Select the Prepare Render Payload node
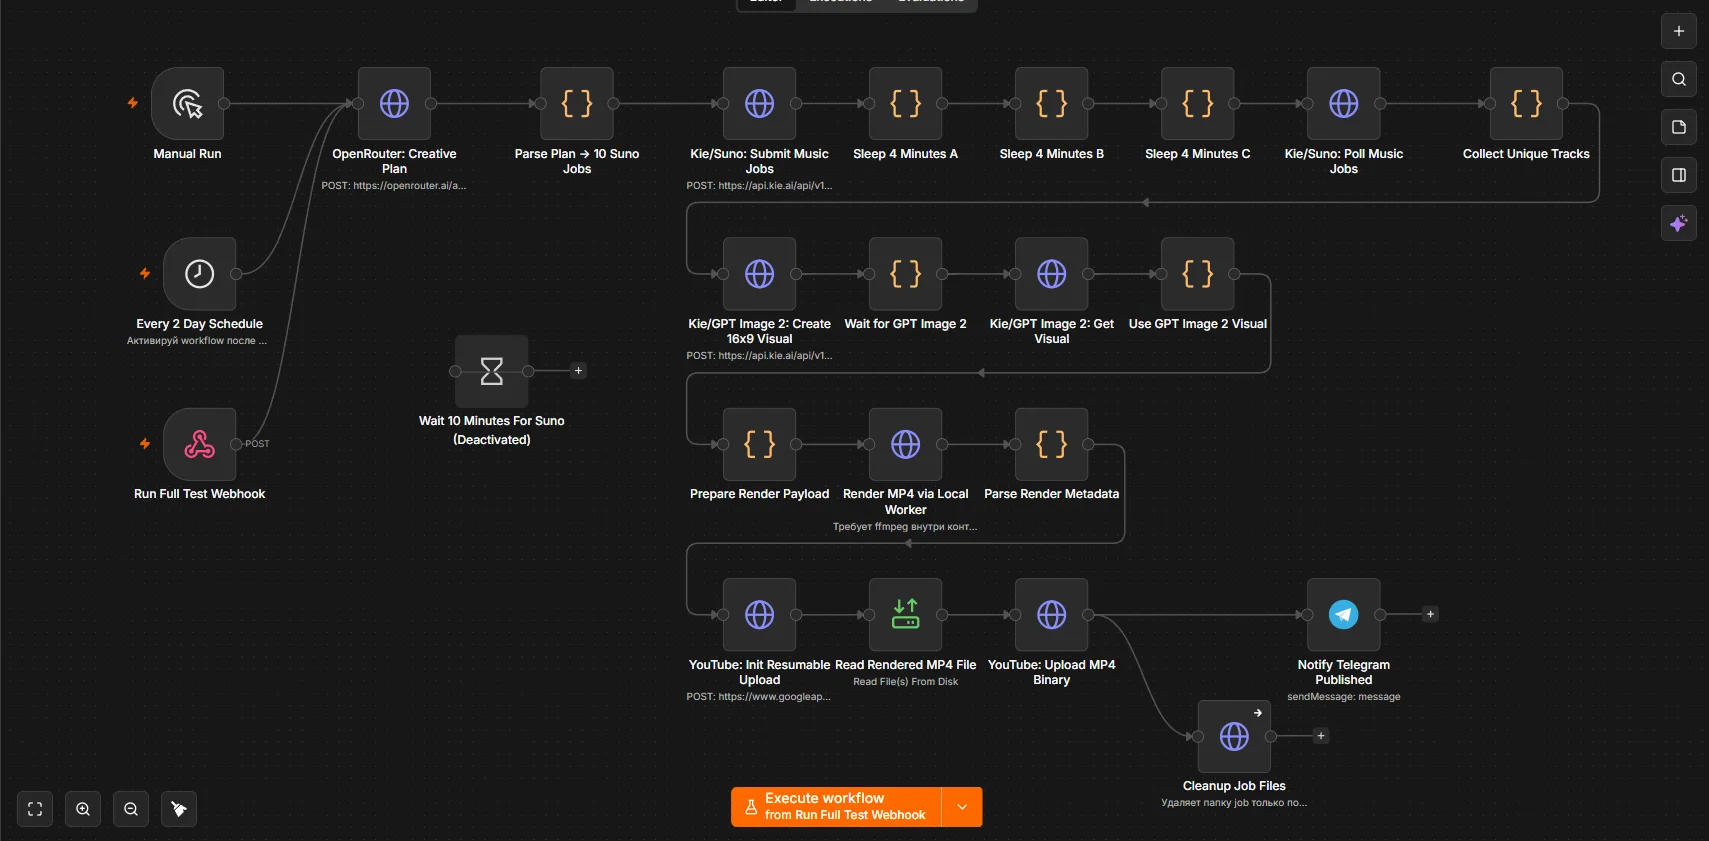This screenshot has height=841, width=1709. tap(759, 444)
